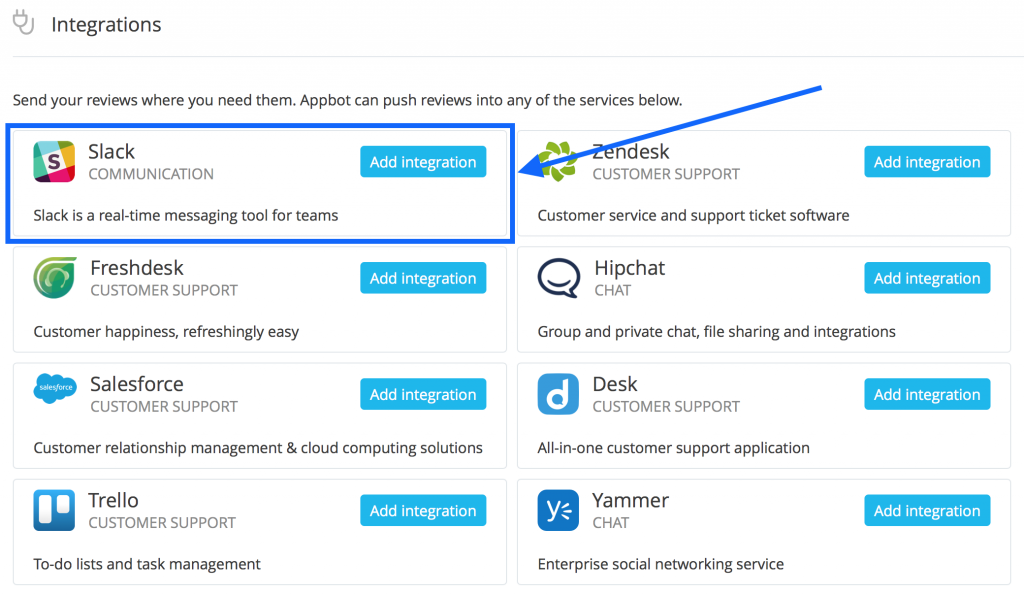Image resolution: width=1024 pixels, height=595 pixels.
Task: Select the Yammer service name
Action: [630, 500]
